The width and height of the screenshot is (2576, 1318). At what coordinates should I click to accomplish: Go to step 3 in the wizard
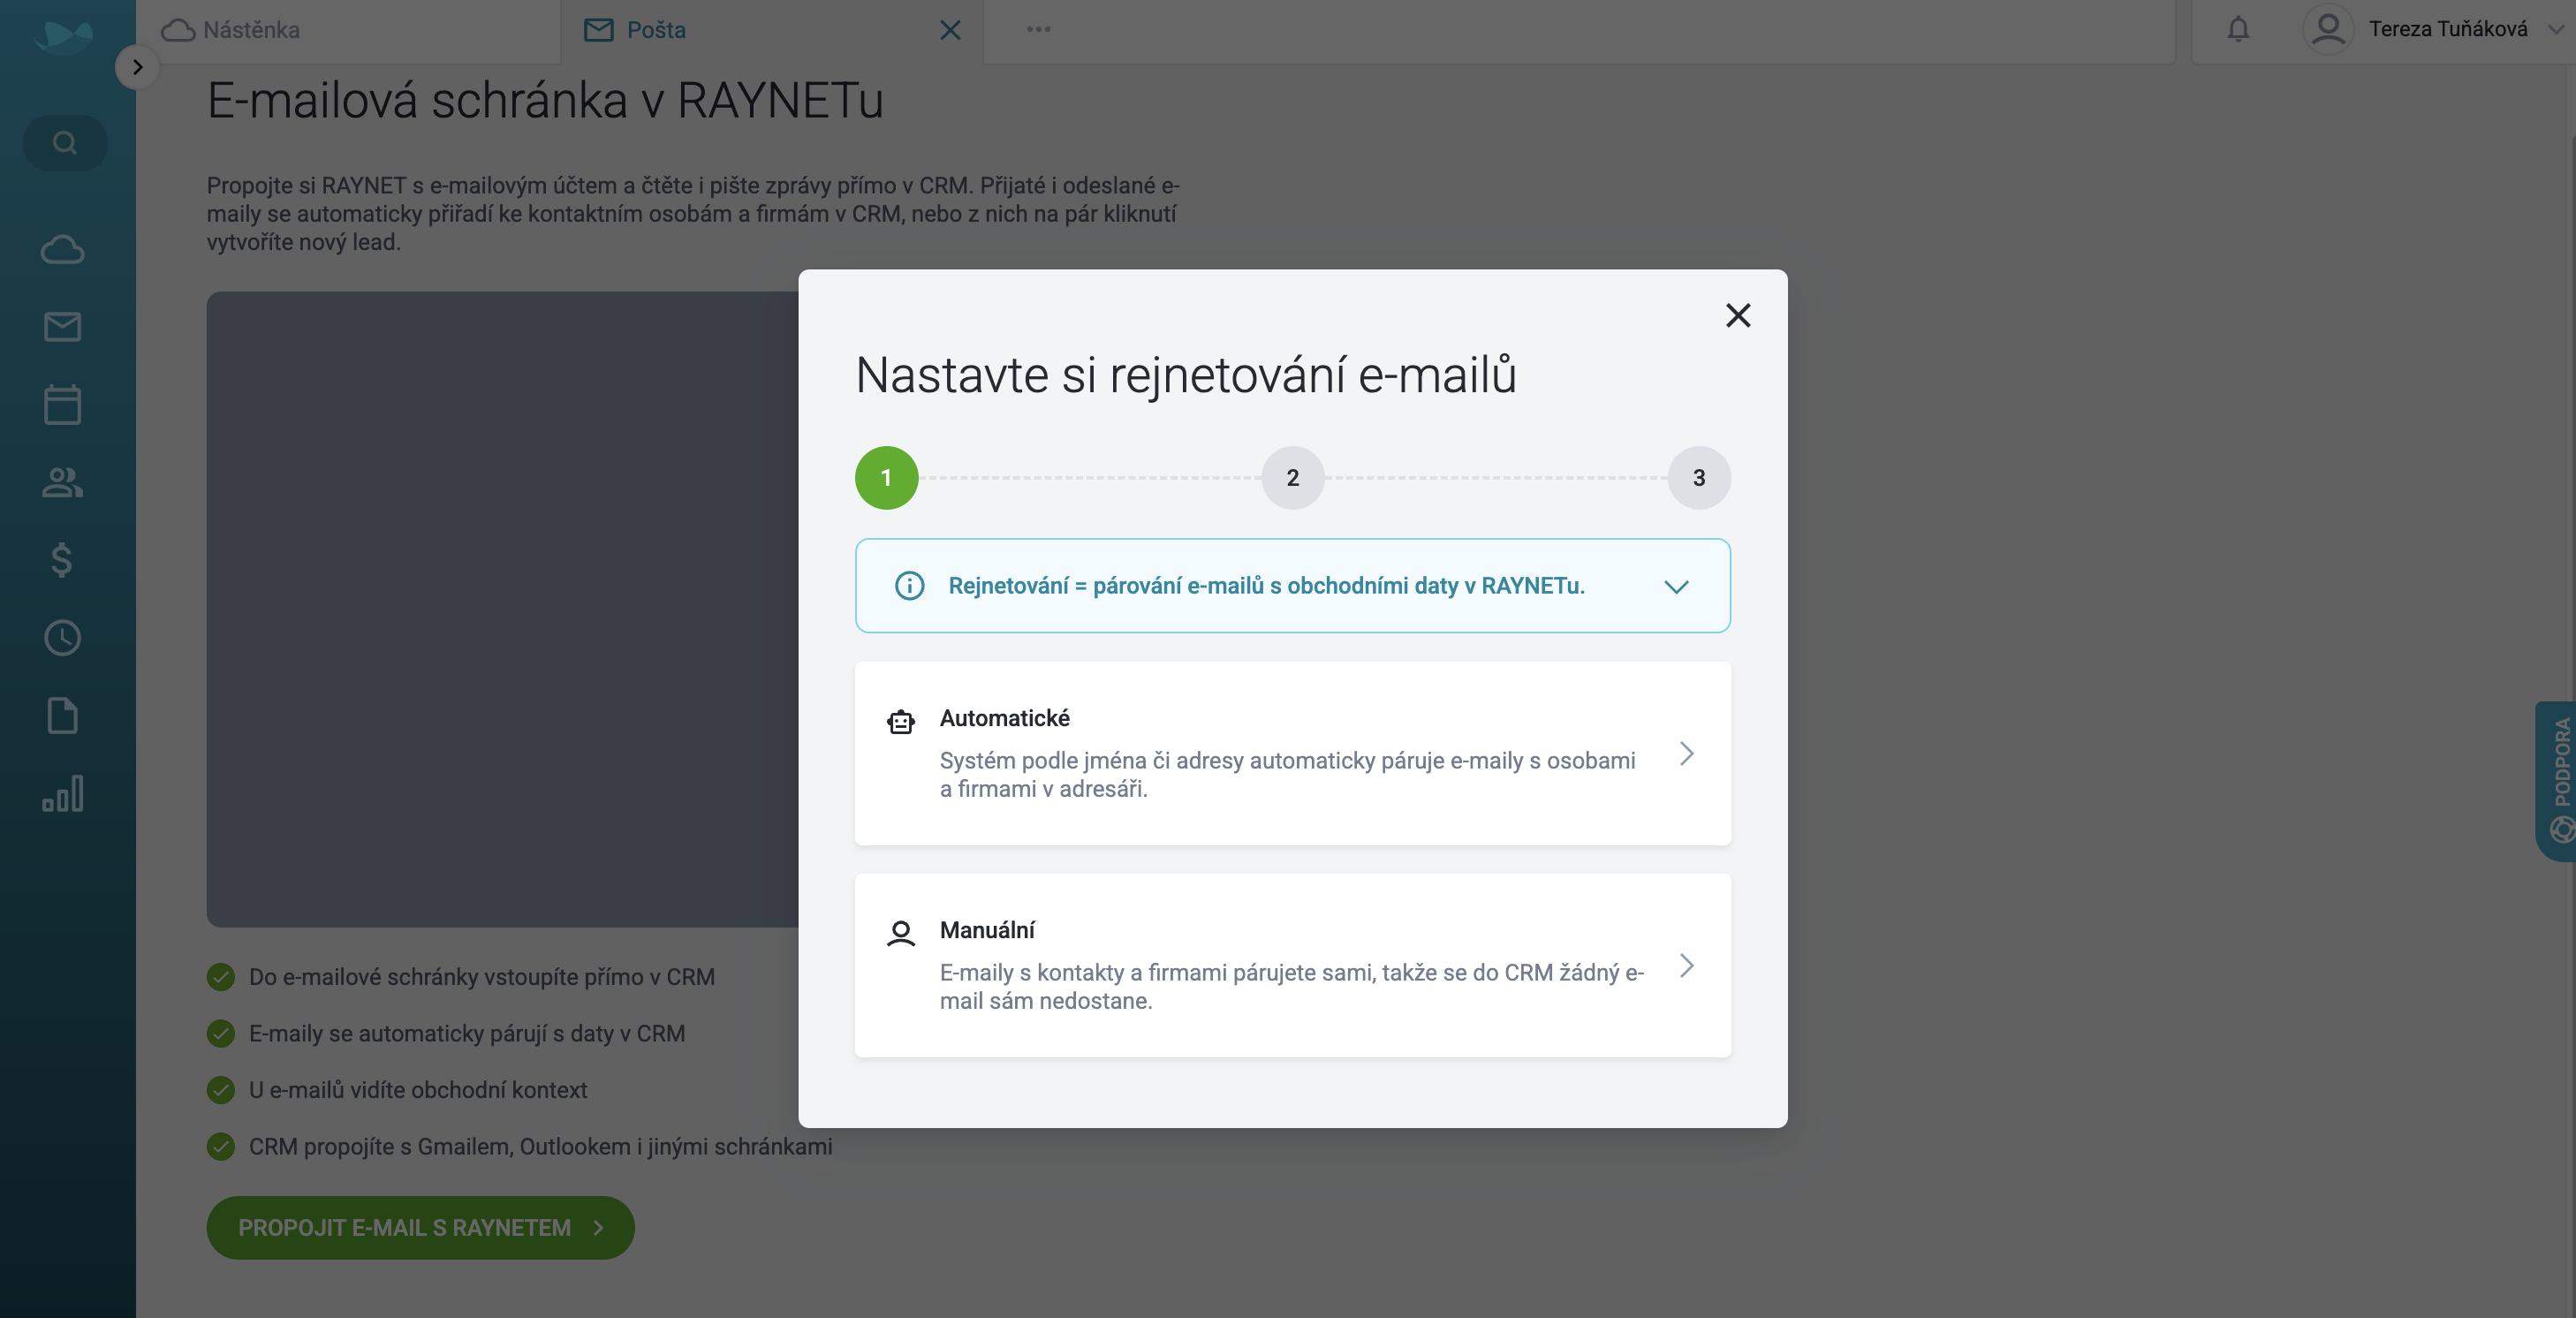coord(1699,478)
